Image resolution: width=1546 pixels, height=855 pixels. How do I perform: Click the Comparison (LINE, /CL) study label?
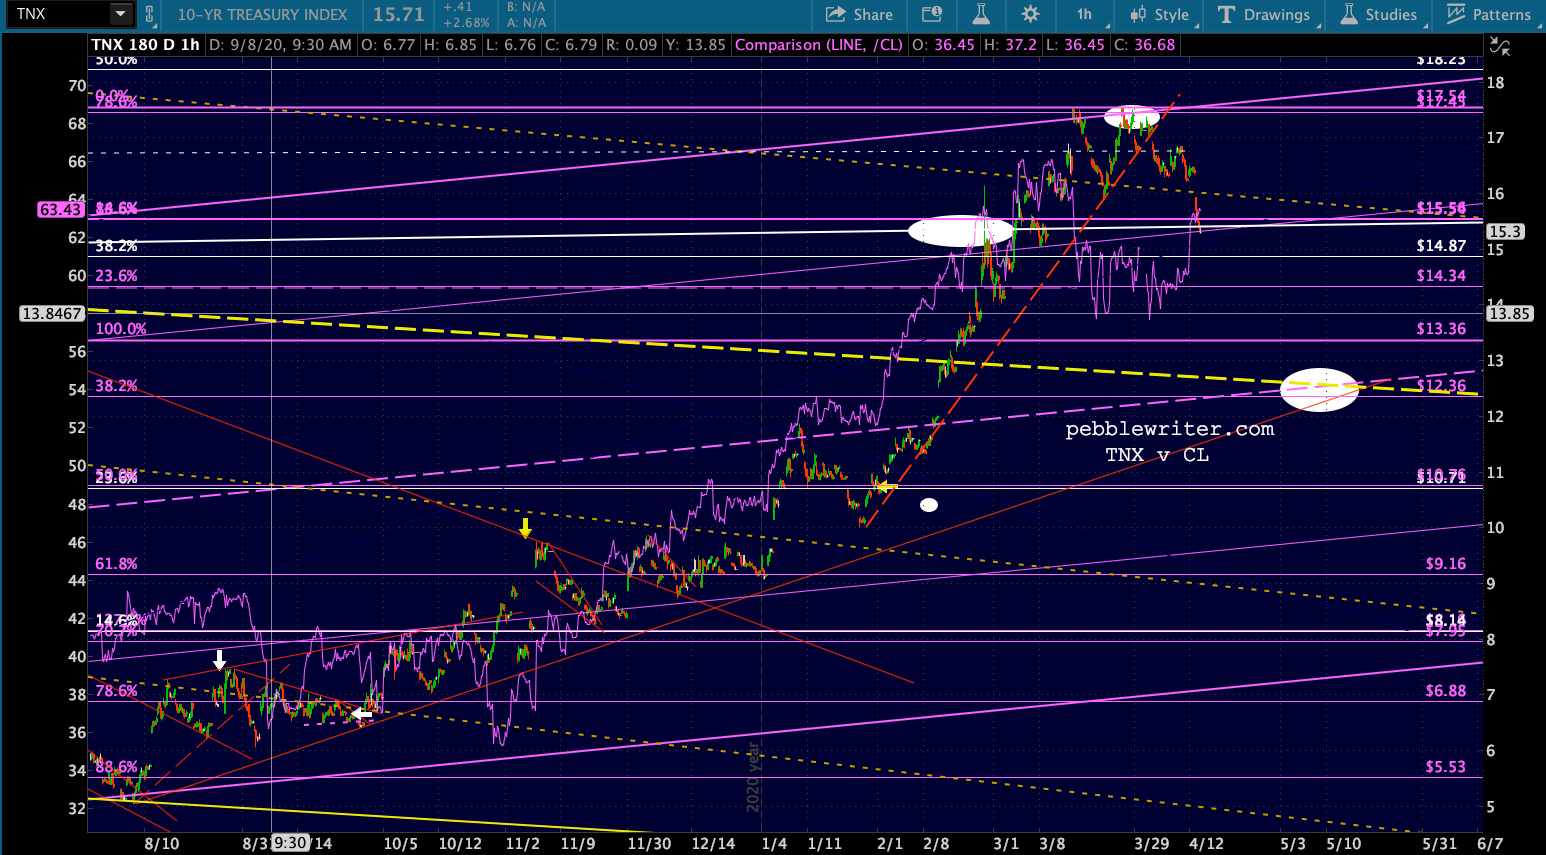(x=819, y=45)
